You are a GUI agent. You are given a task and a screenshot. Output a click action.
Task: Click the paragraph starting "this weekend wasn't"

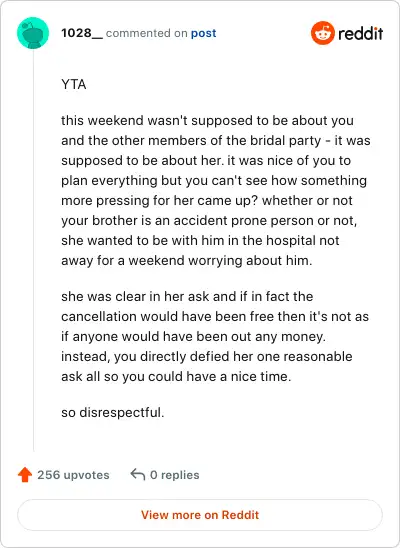click(x=216, y=190)
